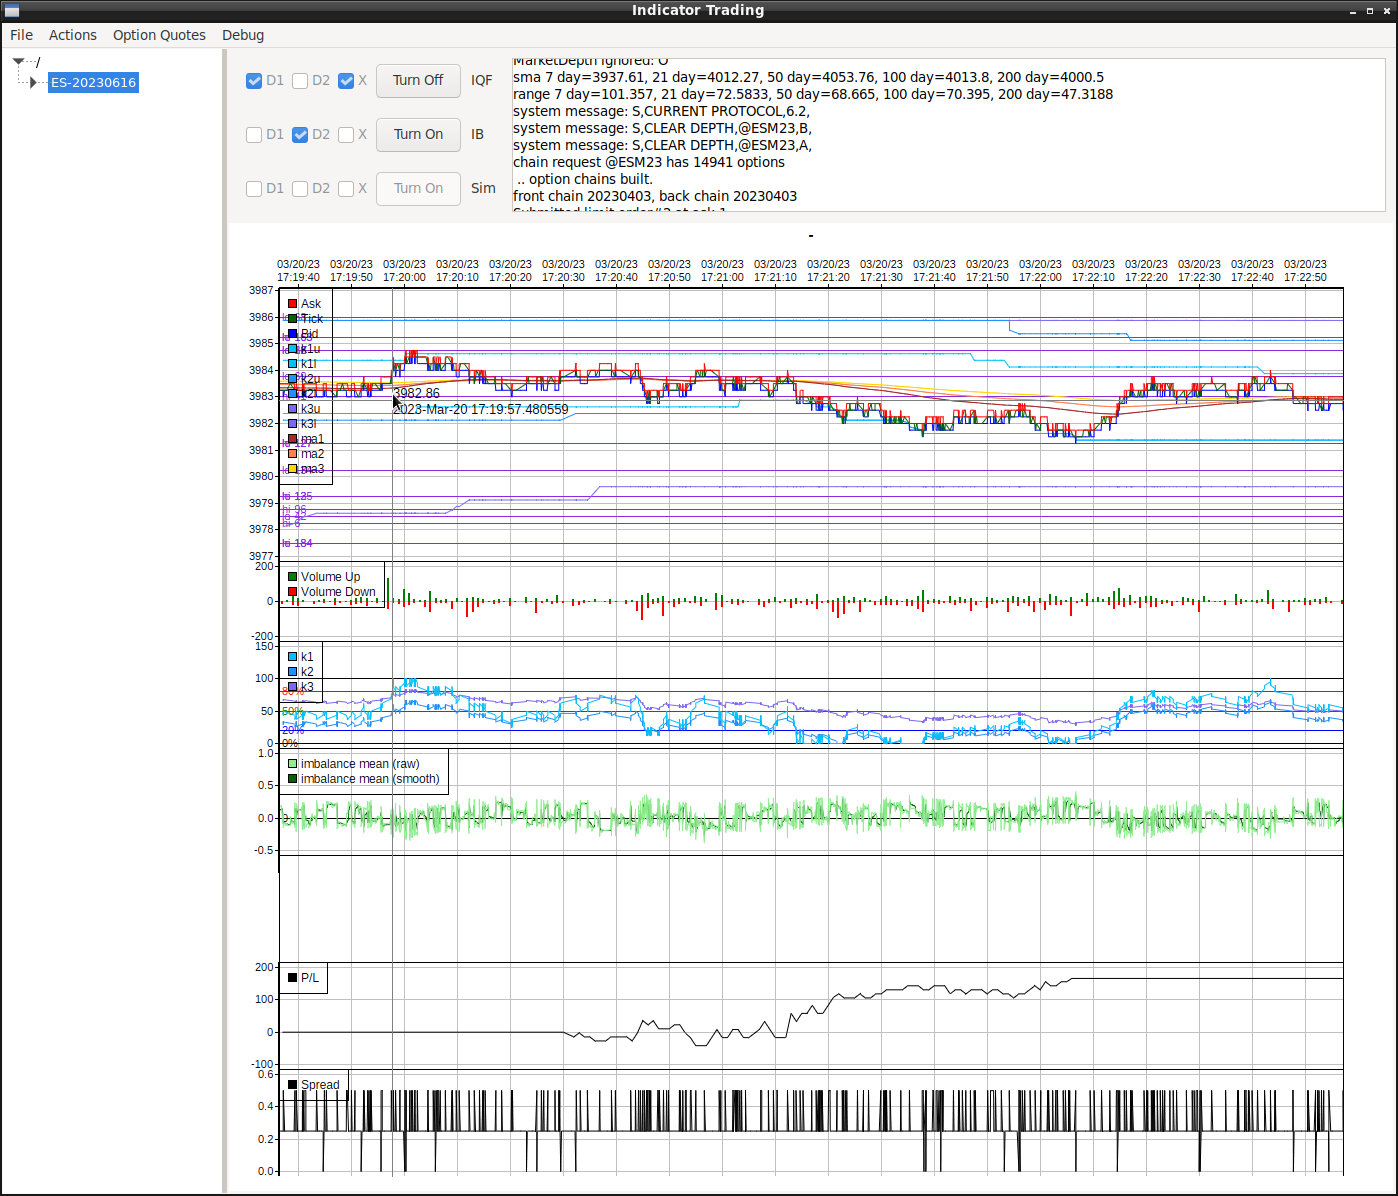The height and width of the screenshot is (1196, 1398).
Task: Click log line "chain request @ESM23 has 14941 options"
Action: tap(649, 162)
